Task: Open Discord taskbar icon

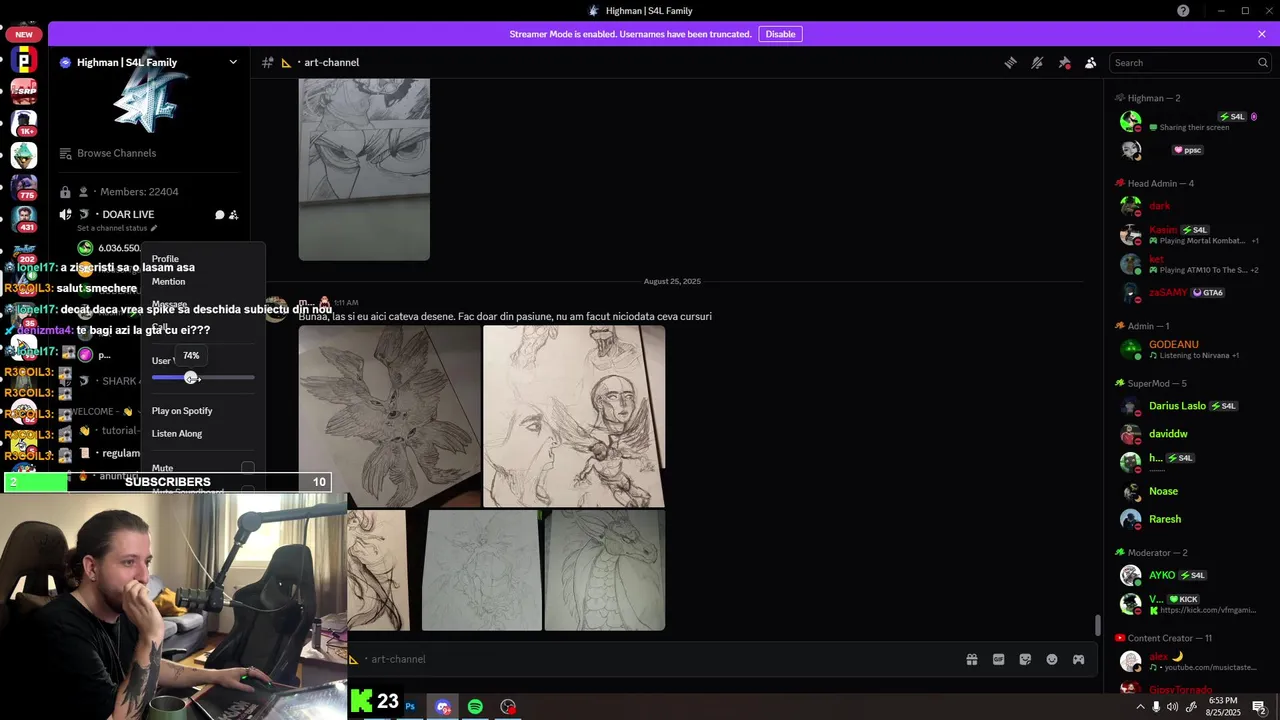Action: 443,706
